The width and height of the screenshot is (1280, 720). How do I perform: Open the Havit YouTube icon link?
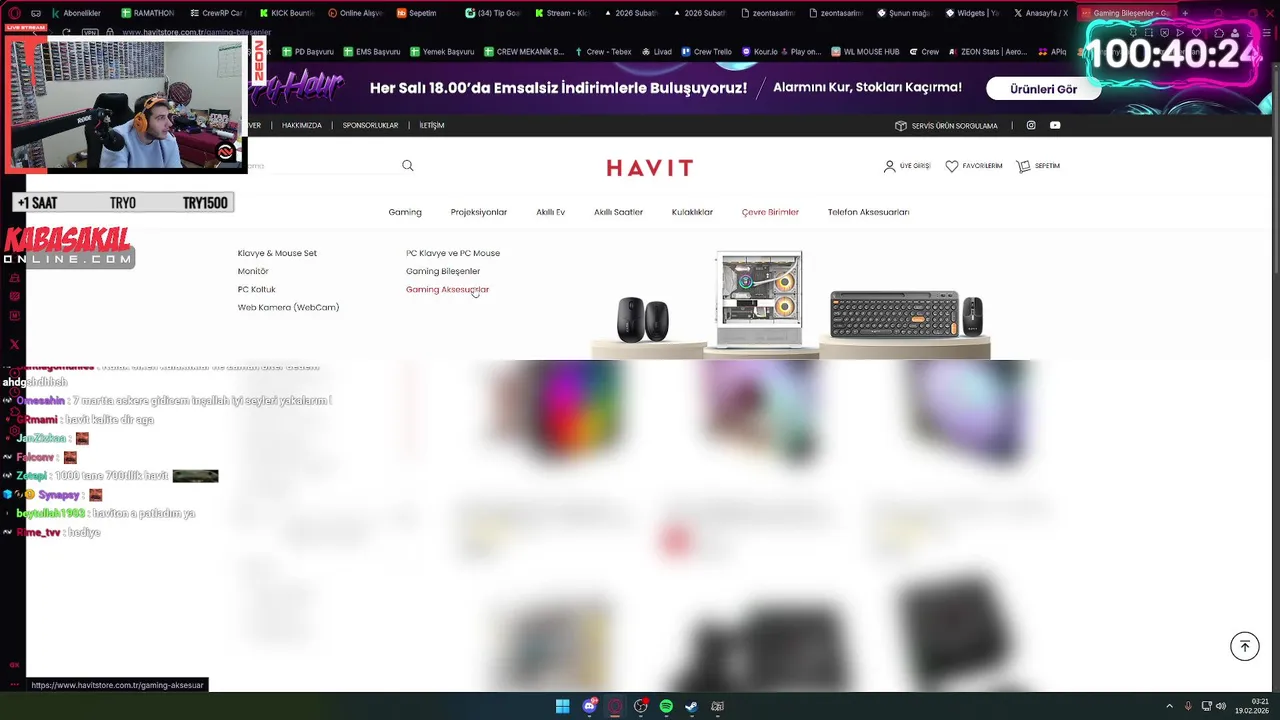[1055, 125]
